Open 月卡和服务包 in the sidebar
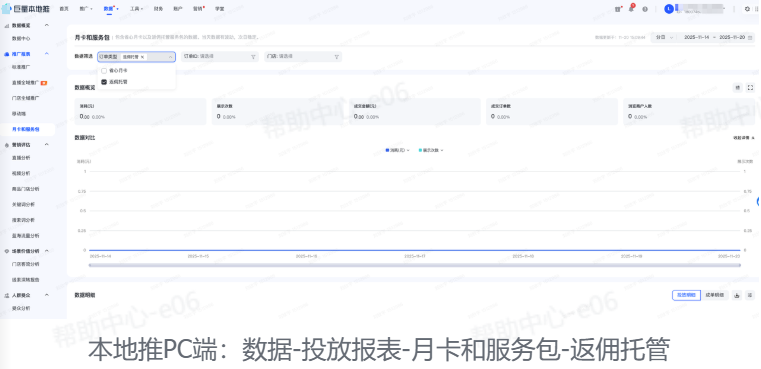This screenshot has height=369, width=761. pos(26,129)
